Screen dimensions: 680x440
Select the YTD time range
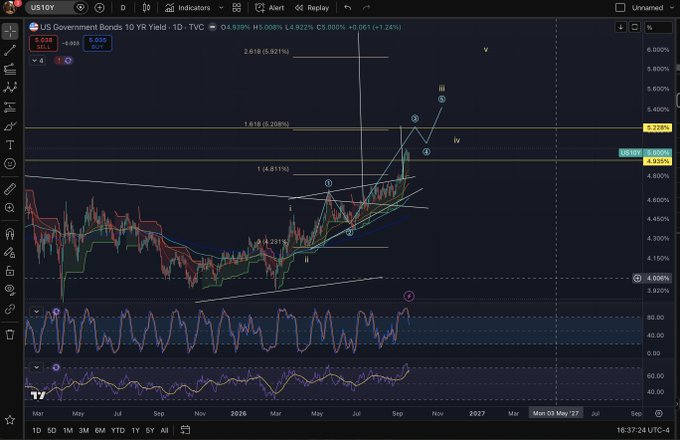click(118, 430)
